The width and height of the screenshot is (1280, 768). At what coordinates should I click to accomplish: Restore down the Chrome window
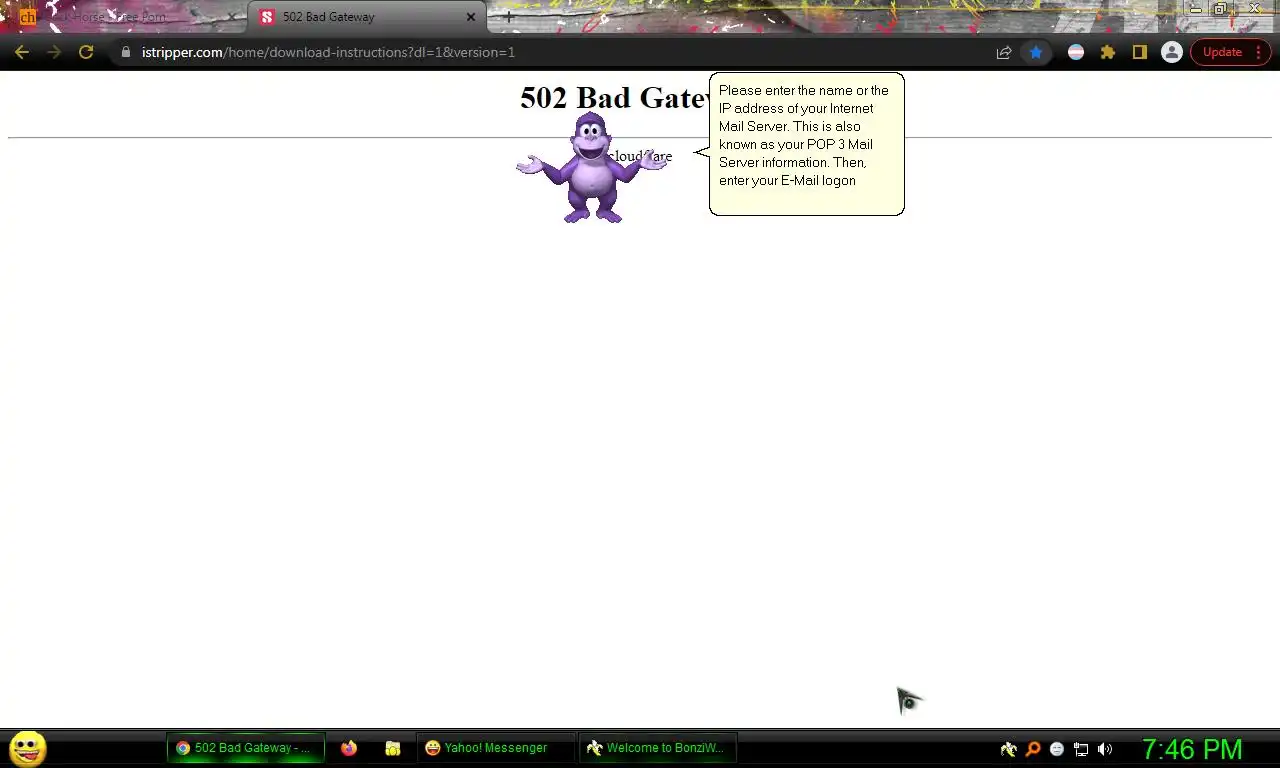(1221, 9)
